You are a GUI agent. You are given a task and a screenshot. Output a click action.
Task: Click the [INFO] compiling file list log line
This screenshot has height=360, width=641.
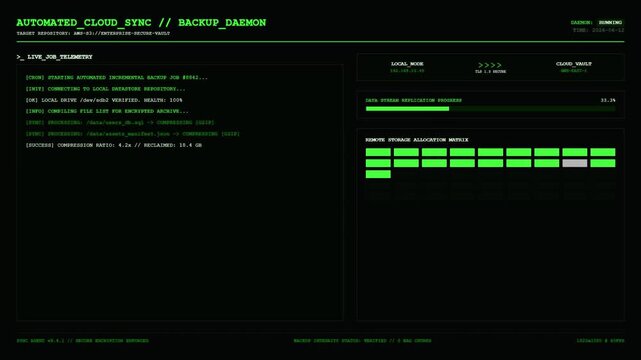[x=107, y=111]
